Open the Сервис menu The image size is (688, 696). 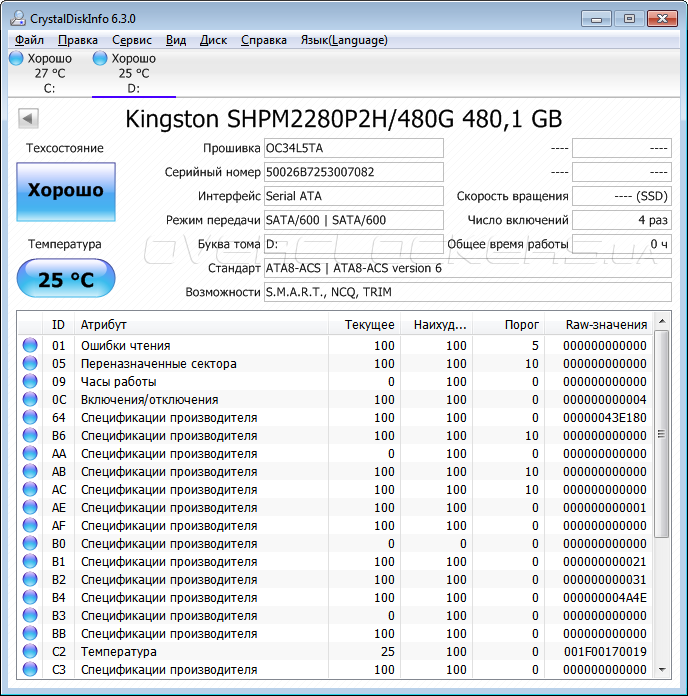coord(132,40)
